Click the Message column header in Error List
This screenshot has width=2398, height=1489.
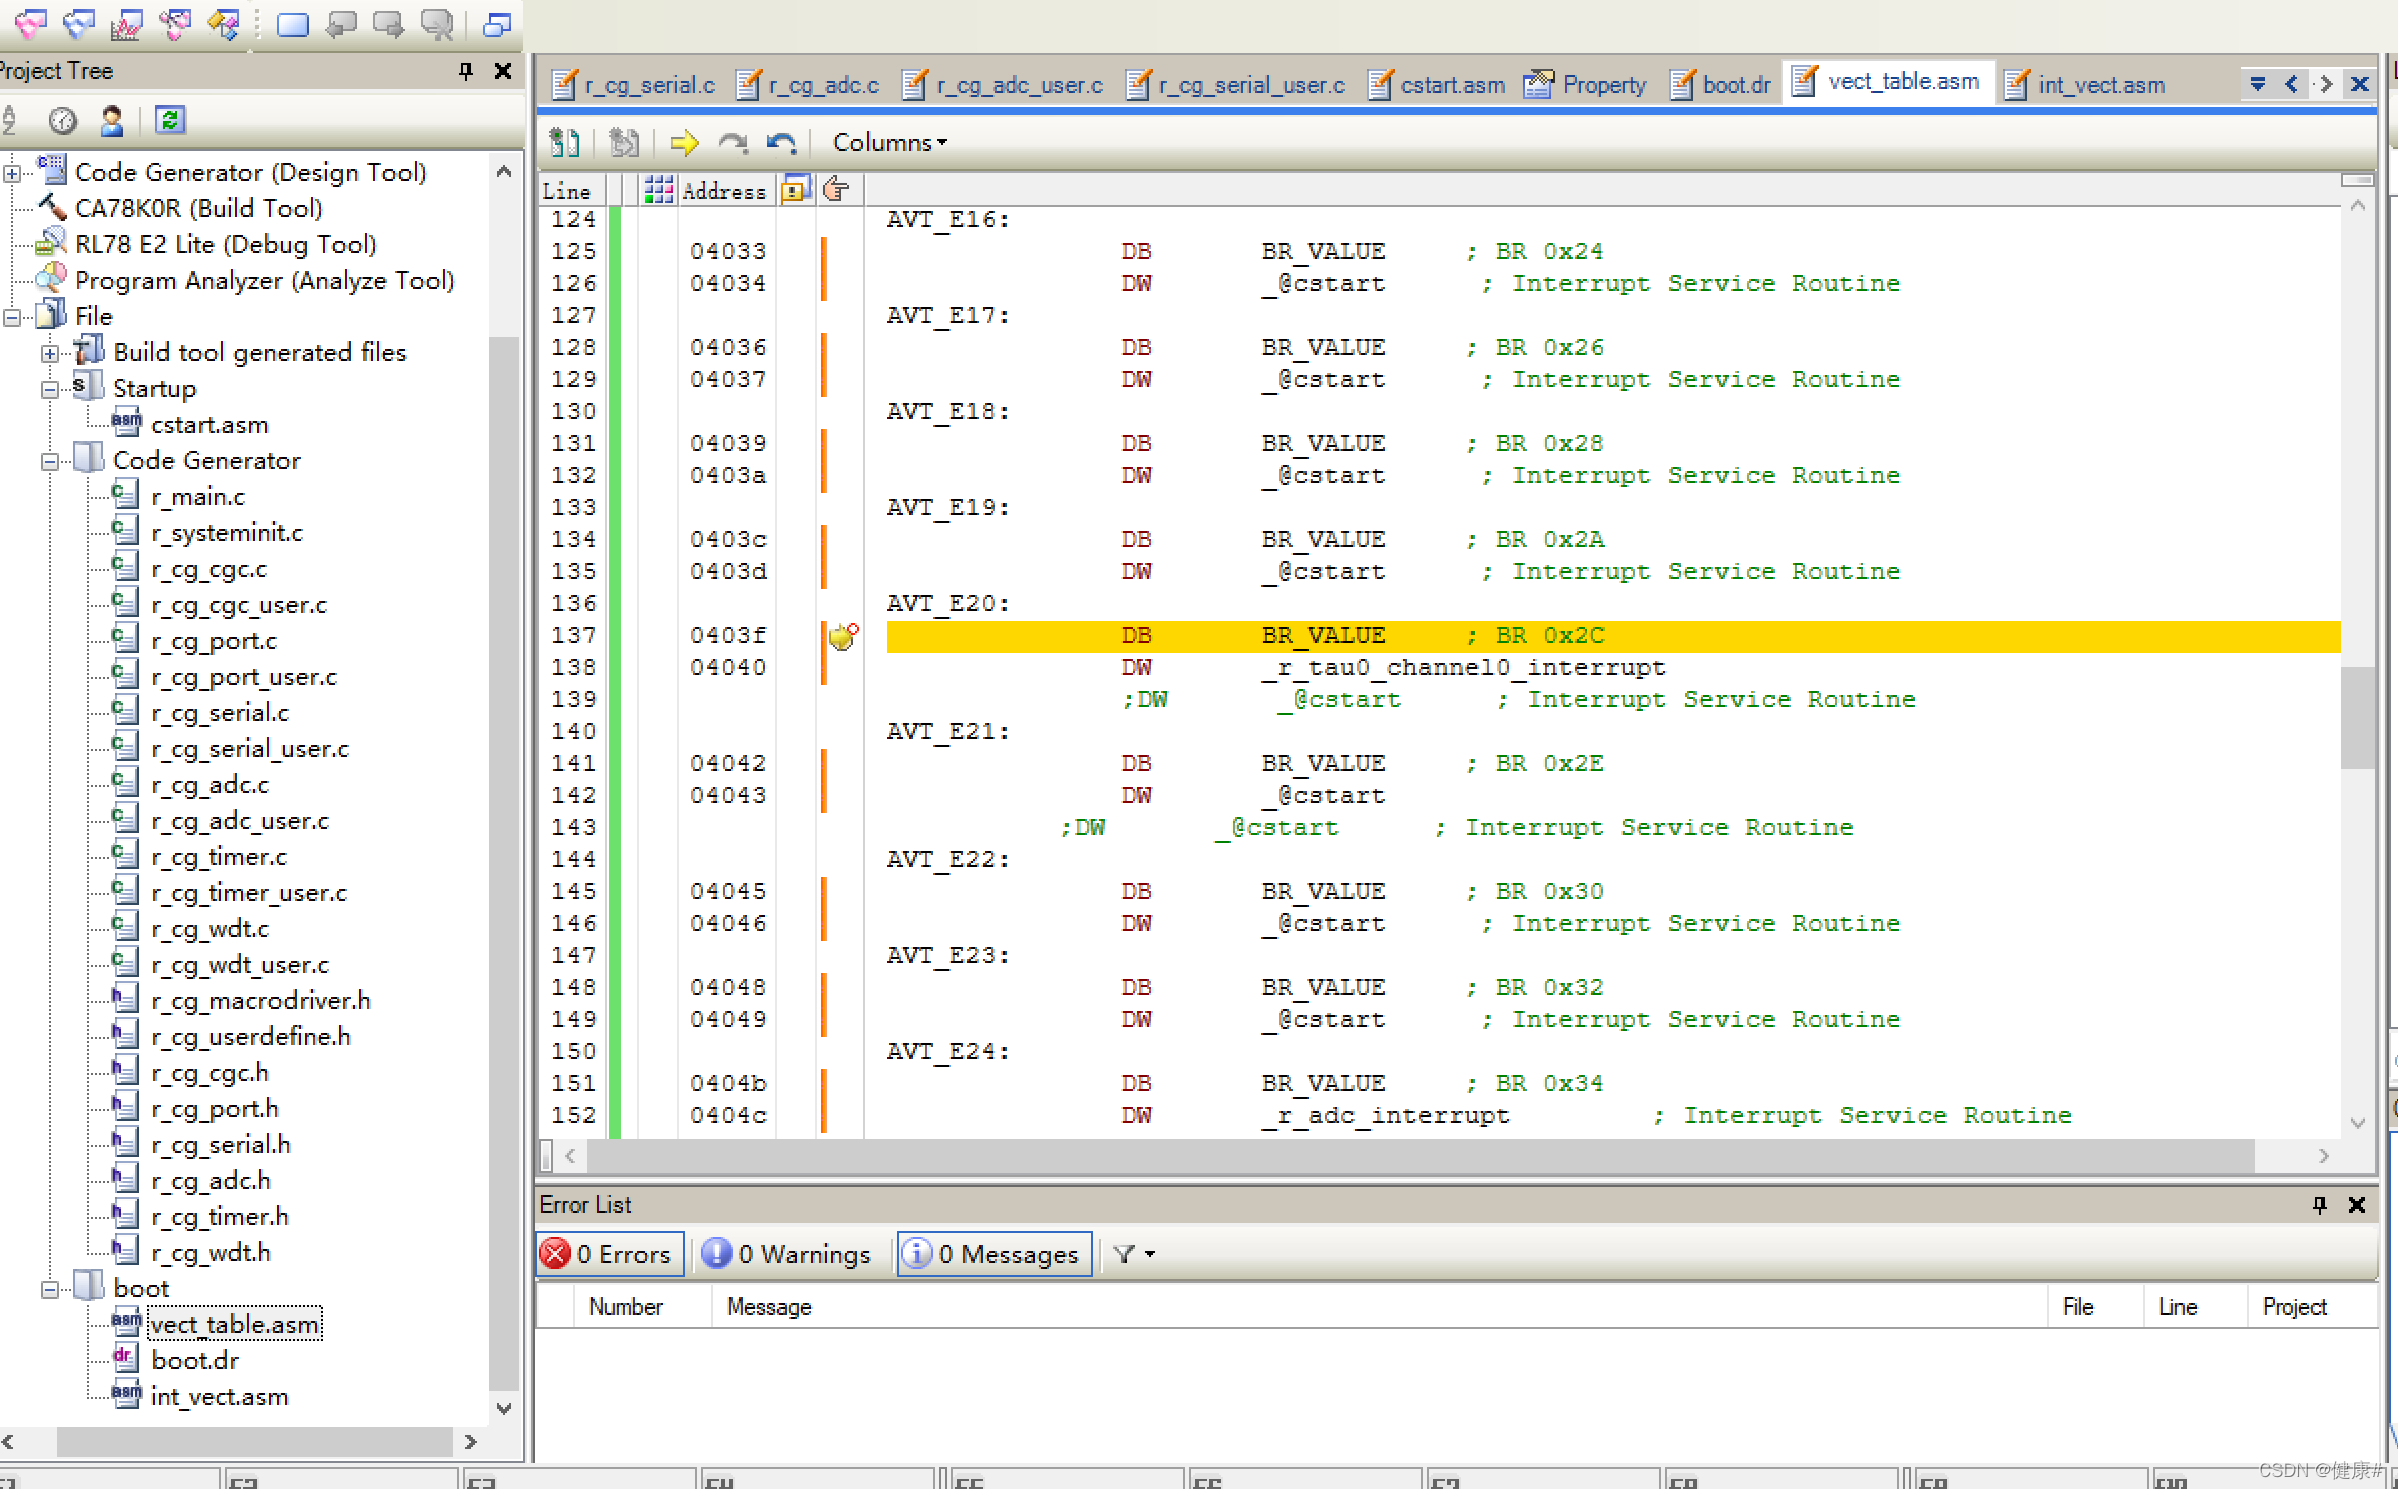[x=769, y=1307]
